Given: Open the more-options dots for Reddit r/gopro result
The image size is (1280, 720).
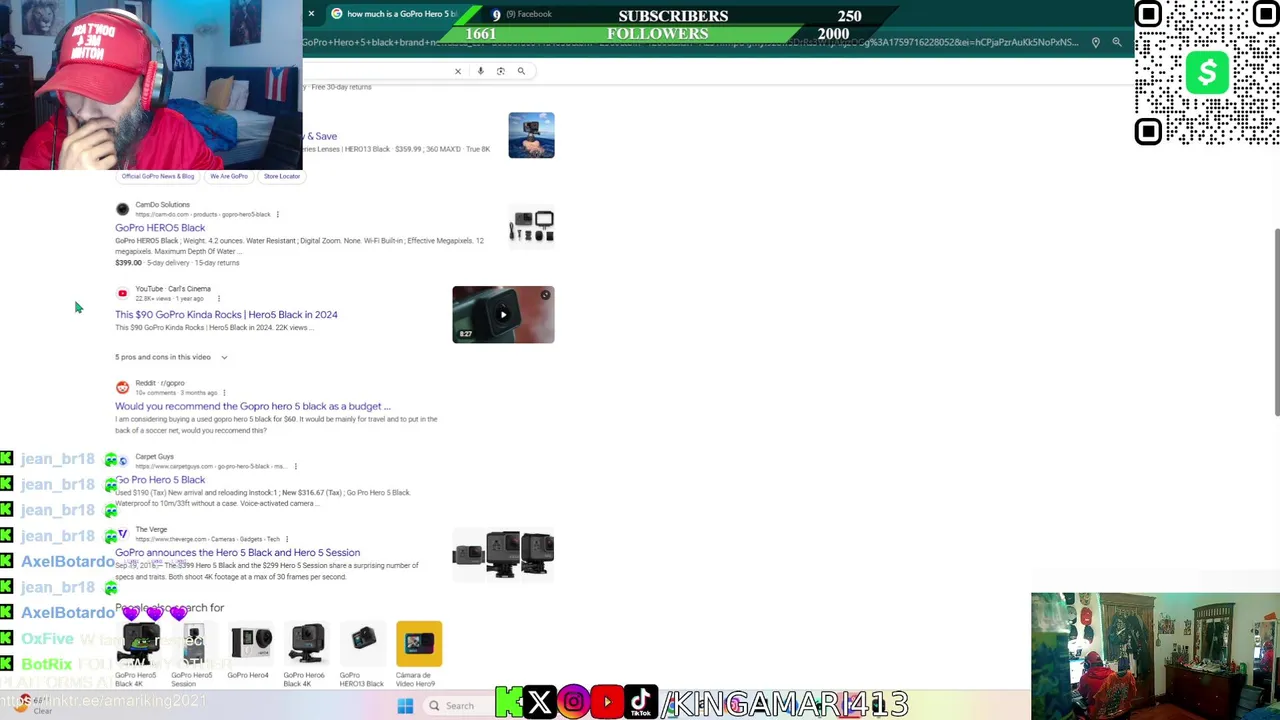Looking at the screenshot, I should tap(224, 392).
